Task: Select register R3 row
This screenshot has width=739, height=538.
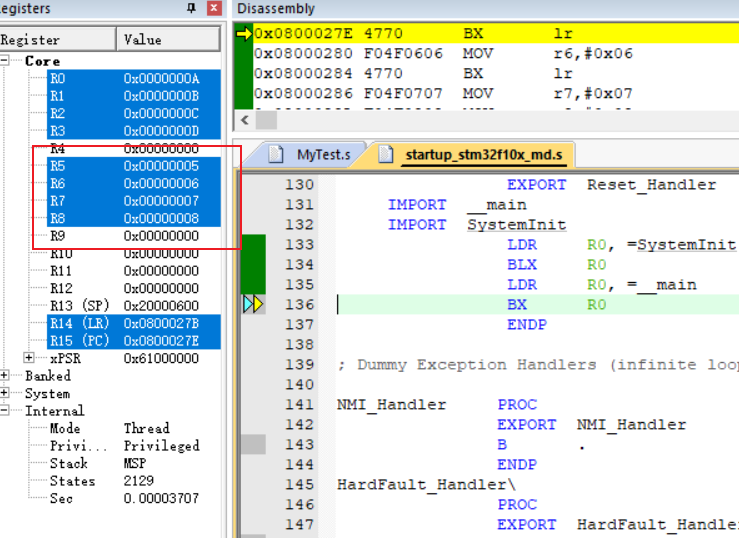Action: pyautogui.click(x=134, y=130)
